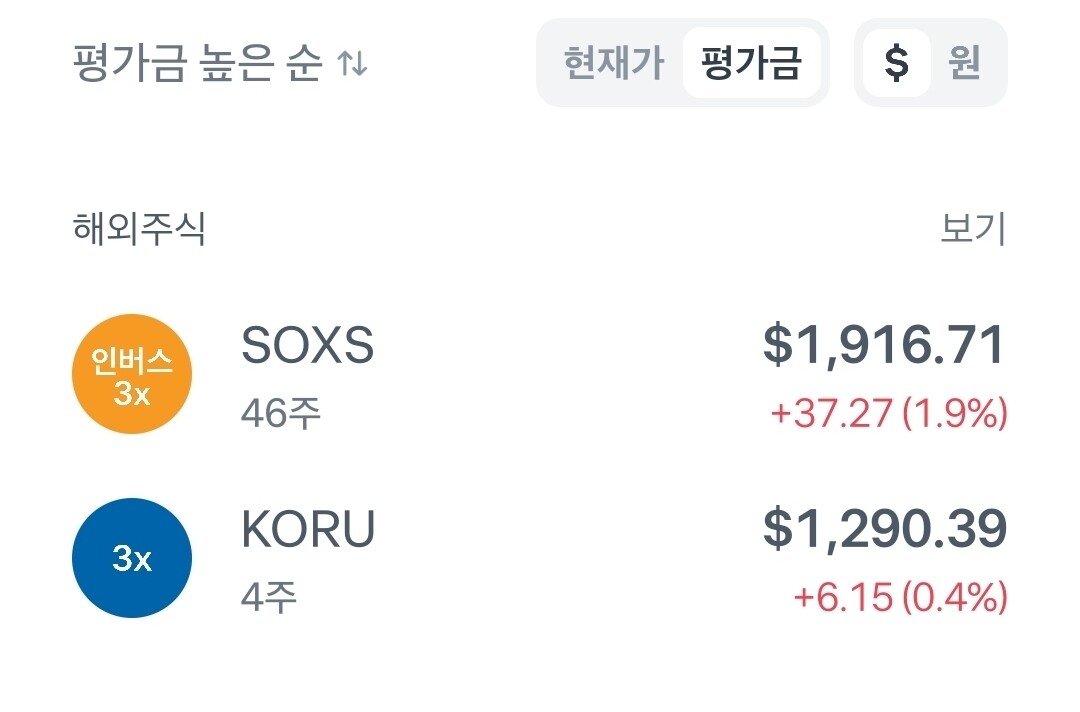This screenshot has height=712, width=1080.
Task: Click the (0.4%) return percentage
Action: tap(955, 597)
